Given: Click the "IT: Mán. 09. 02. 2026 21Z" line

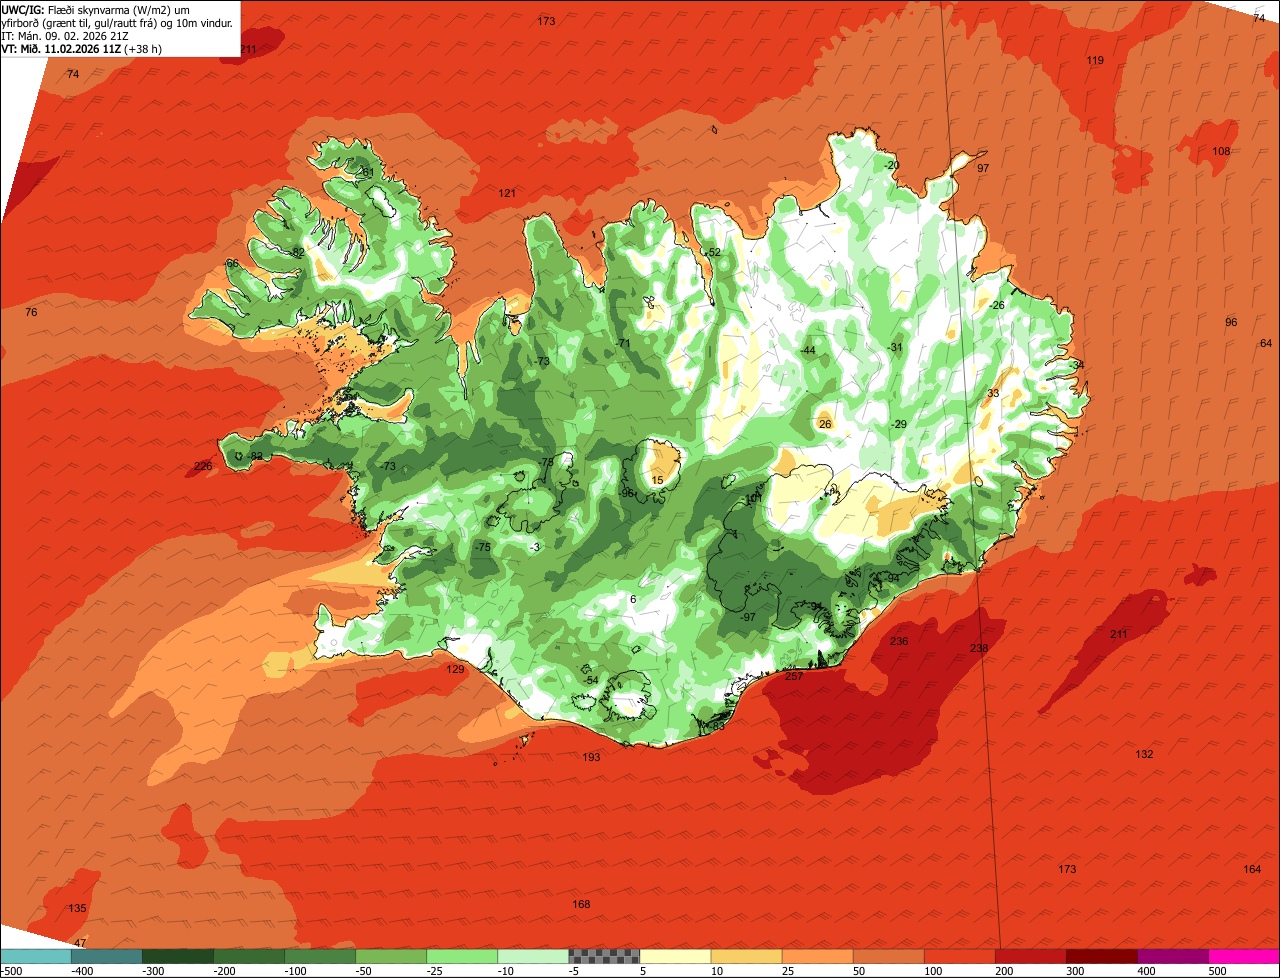Looking at the screenshot, I should (x=65, y=35).
